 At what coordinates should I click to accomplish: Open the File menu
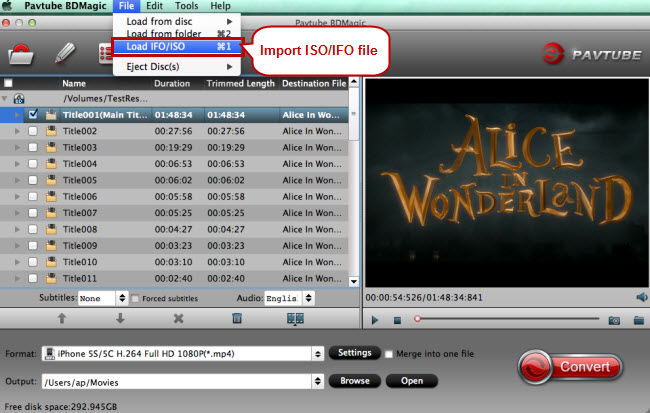click(x=126, y=6)
